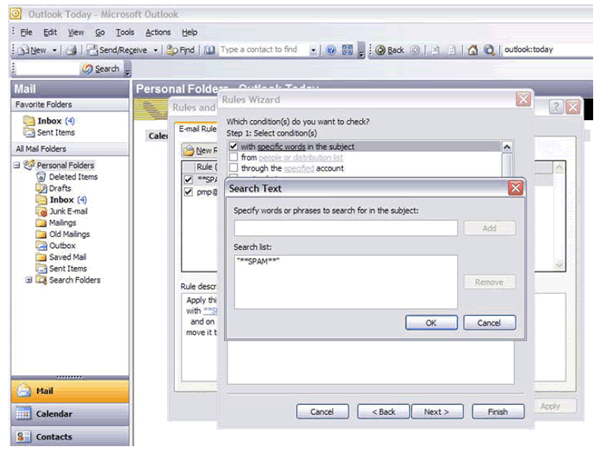This screenshot has height=462, width=600.
Task: Open the Junk E-mail folder
Action: [x=62, y=211]
